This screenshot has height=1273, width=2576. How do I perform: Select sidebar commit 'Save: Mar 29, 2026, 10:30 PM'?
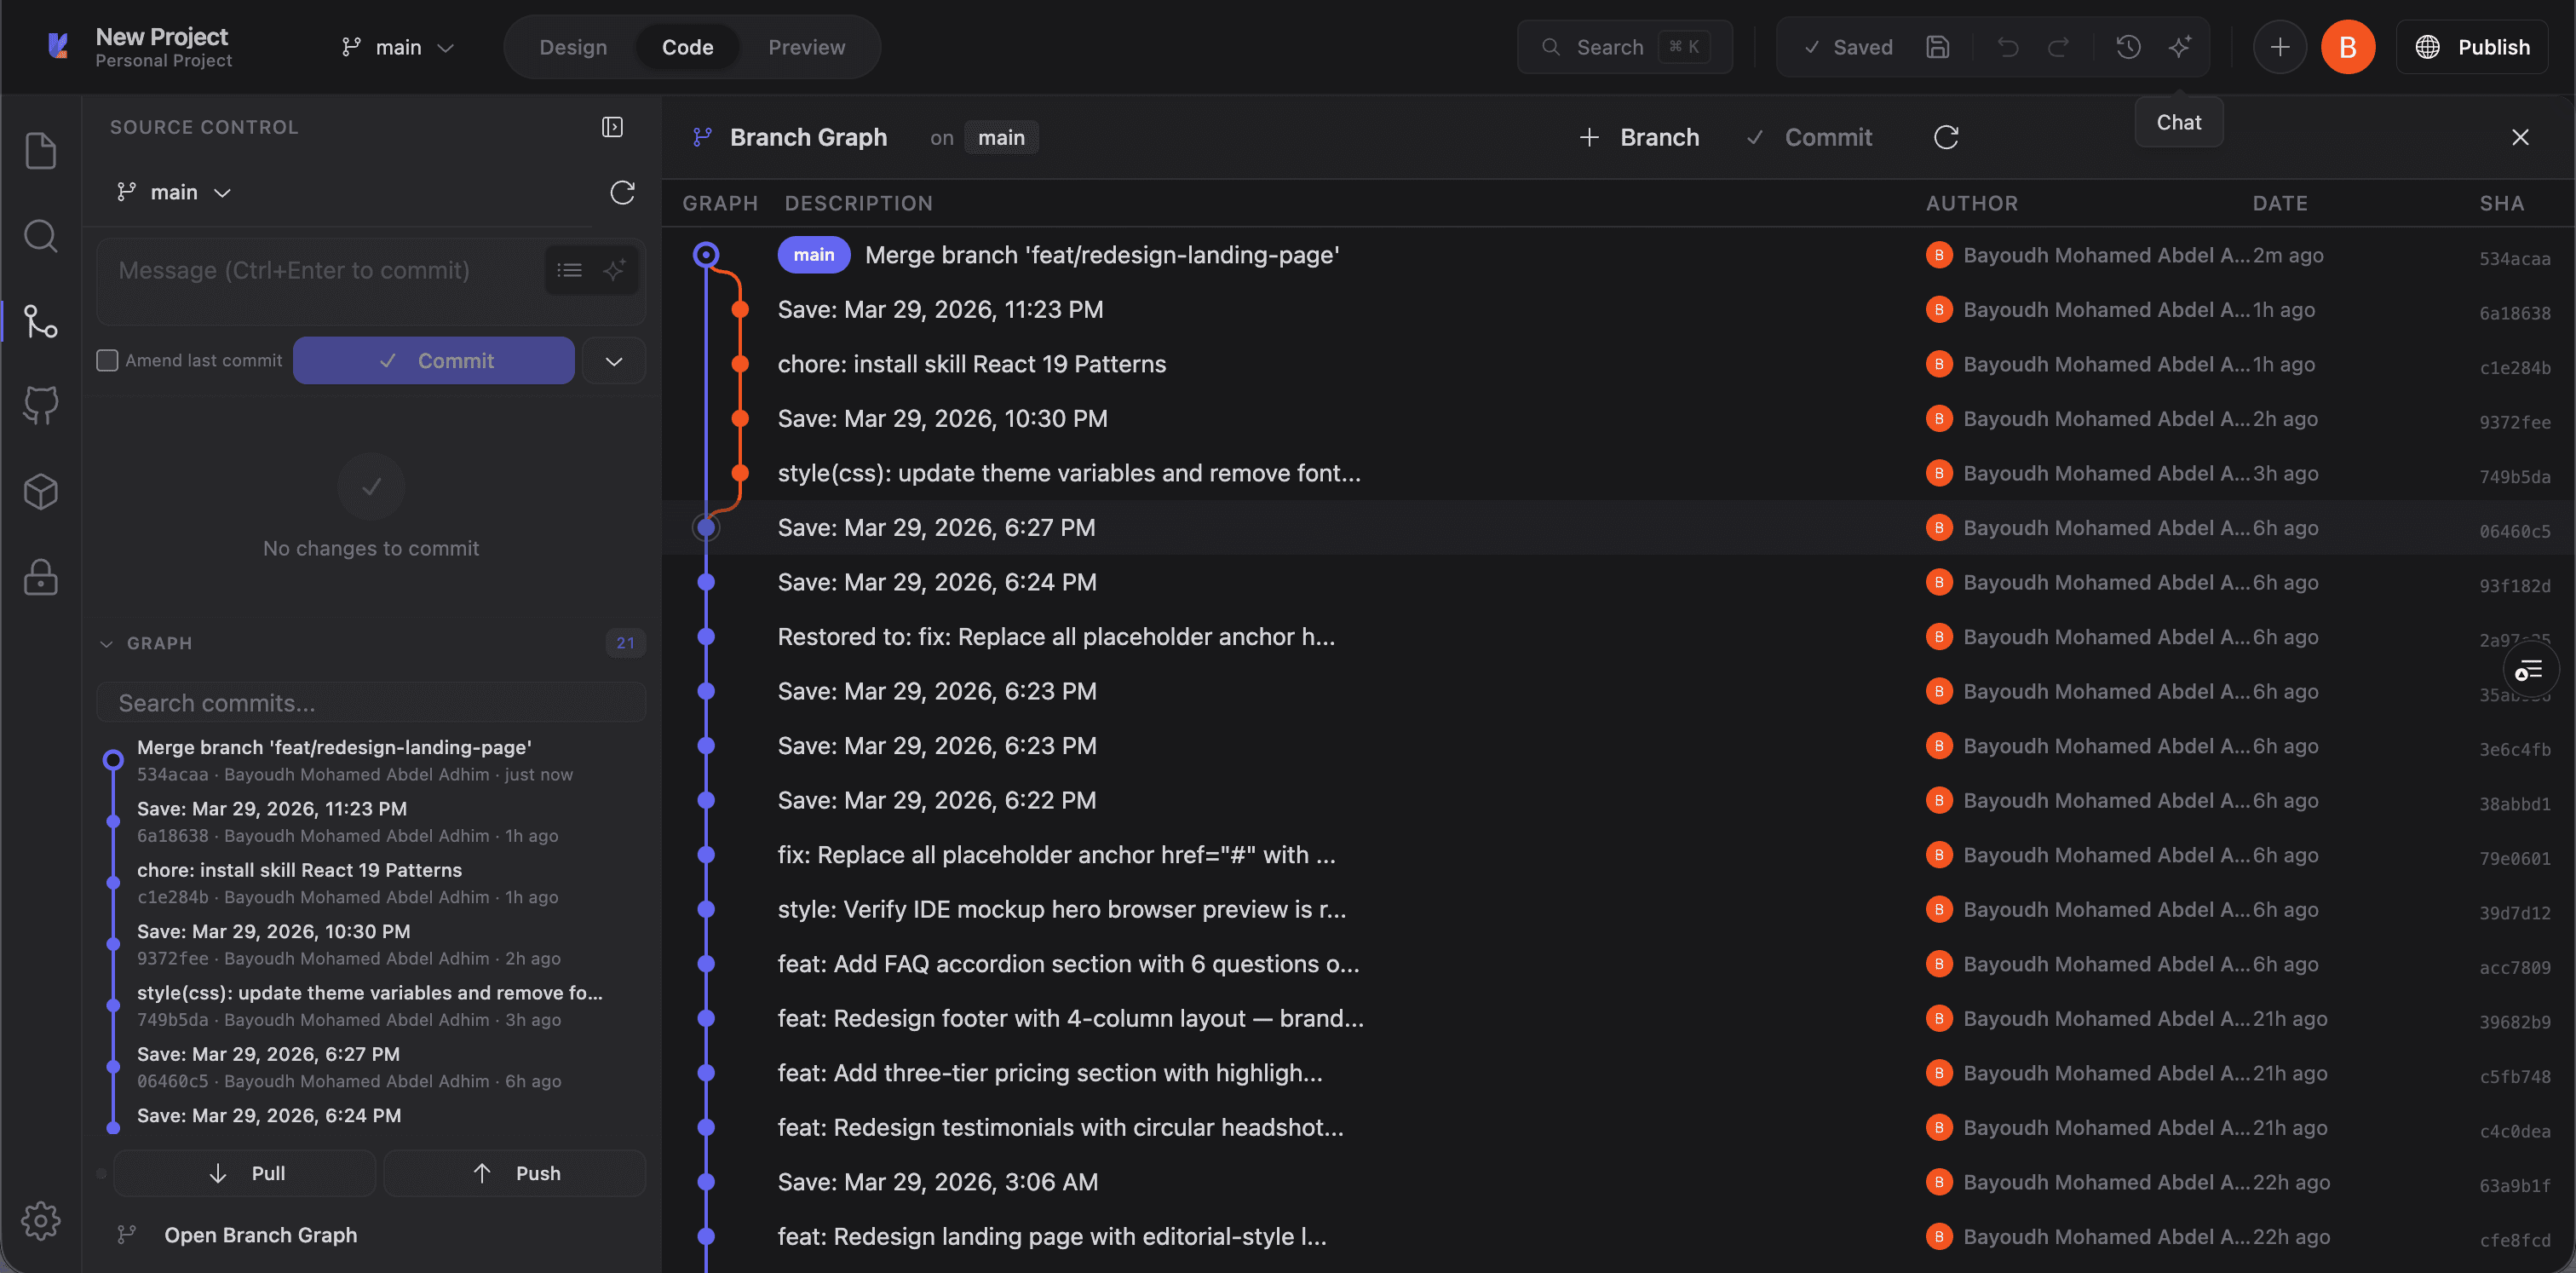[370, 943]
